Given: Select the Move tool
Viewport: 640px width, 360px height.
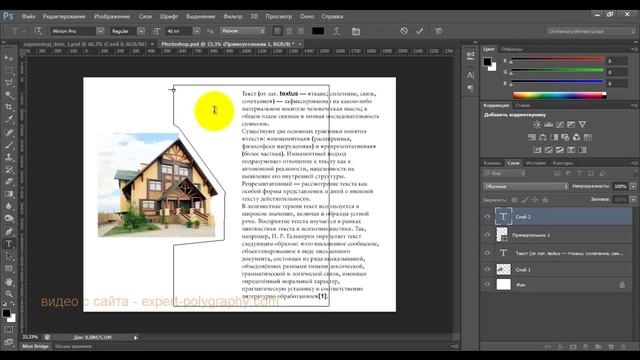Looking at the screenshot, I should 9,58.
